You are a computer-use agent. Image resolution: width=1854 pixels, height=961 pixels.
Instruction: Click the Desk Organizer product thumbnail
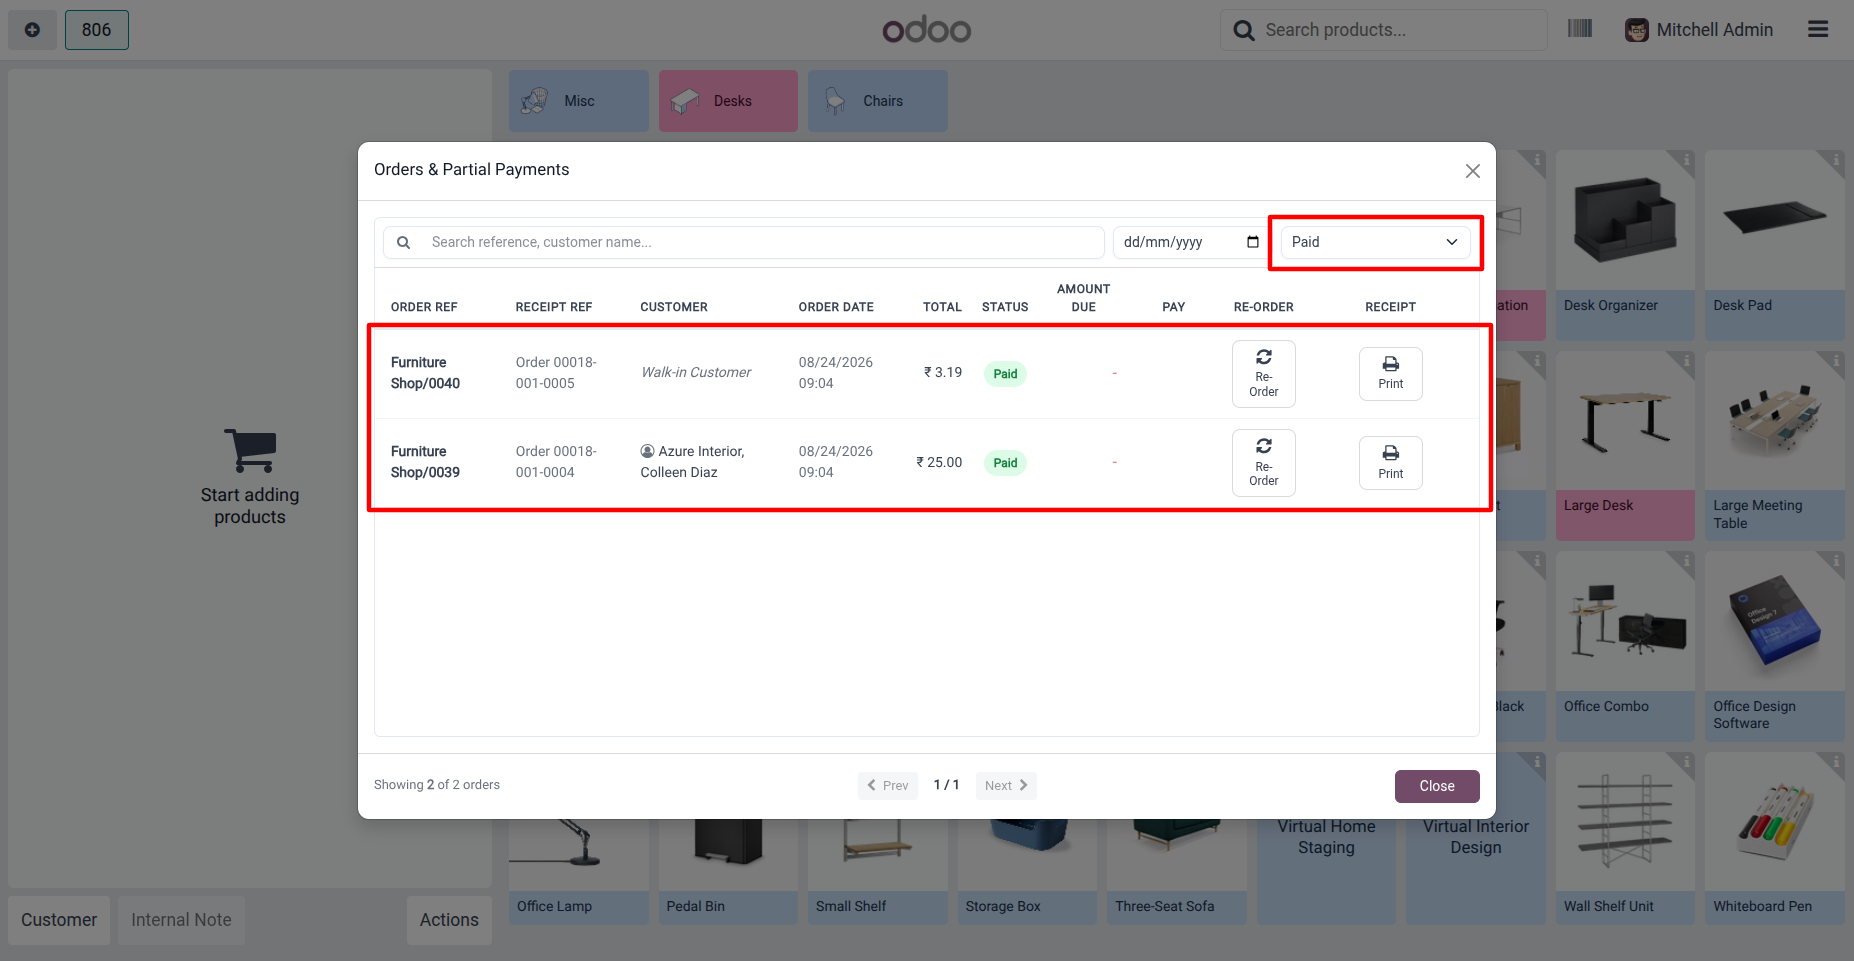pos(1625,221)
